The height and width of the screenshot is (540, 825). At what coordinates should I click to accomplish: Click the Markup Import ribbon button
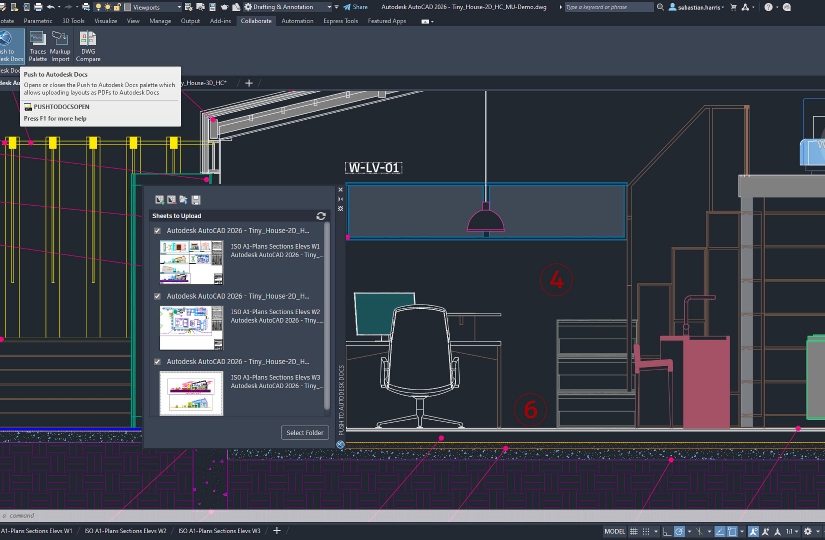60,46
